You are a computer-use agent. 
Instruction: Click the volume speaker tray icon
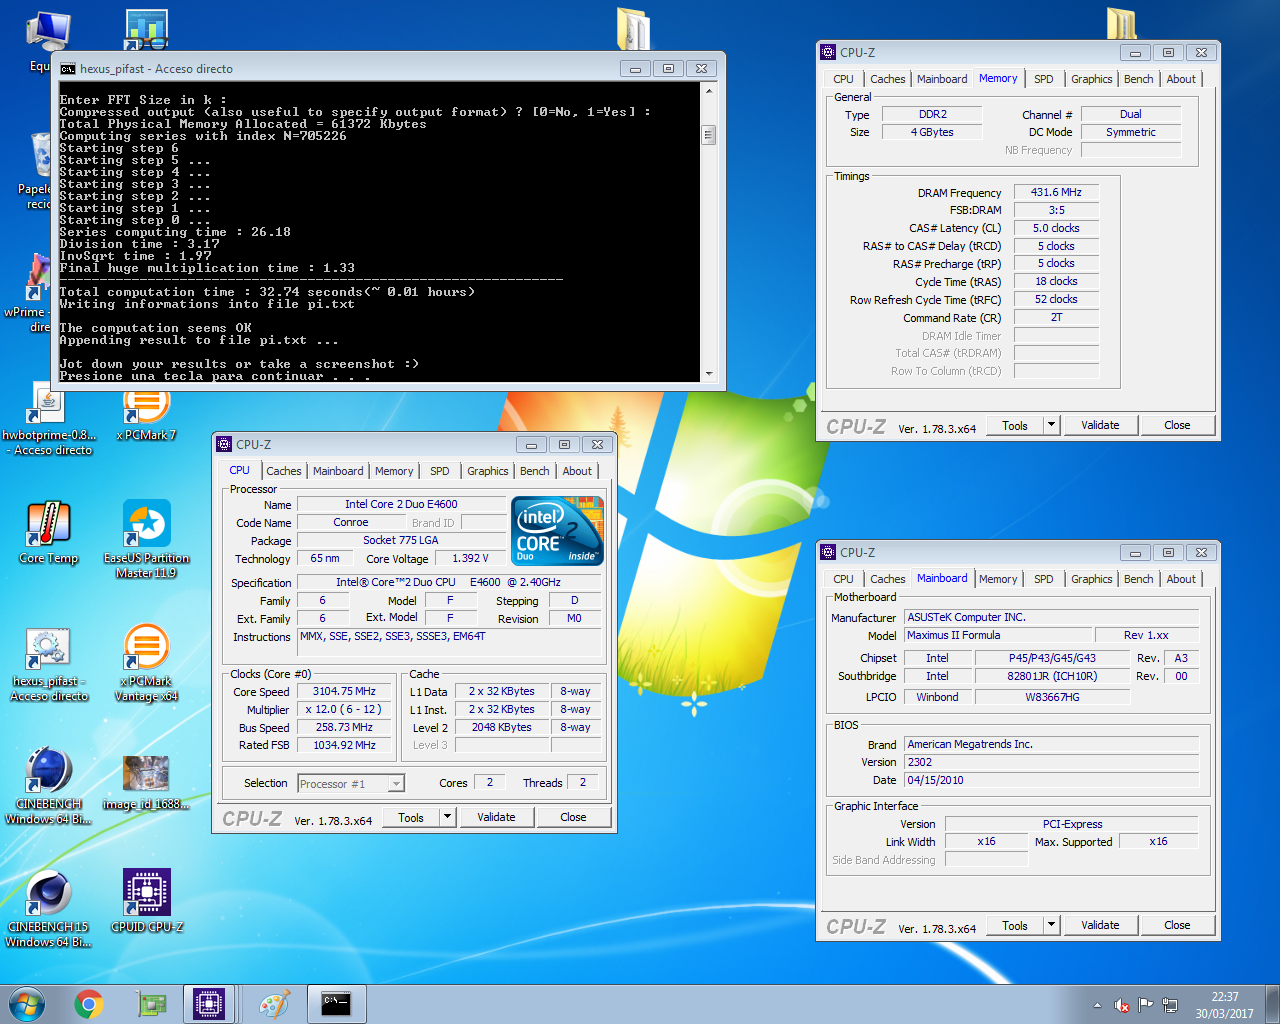click(1122, 1005)
